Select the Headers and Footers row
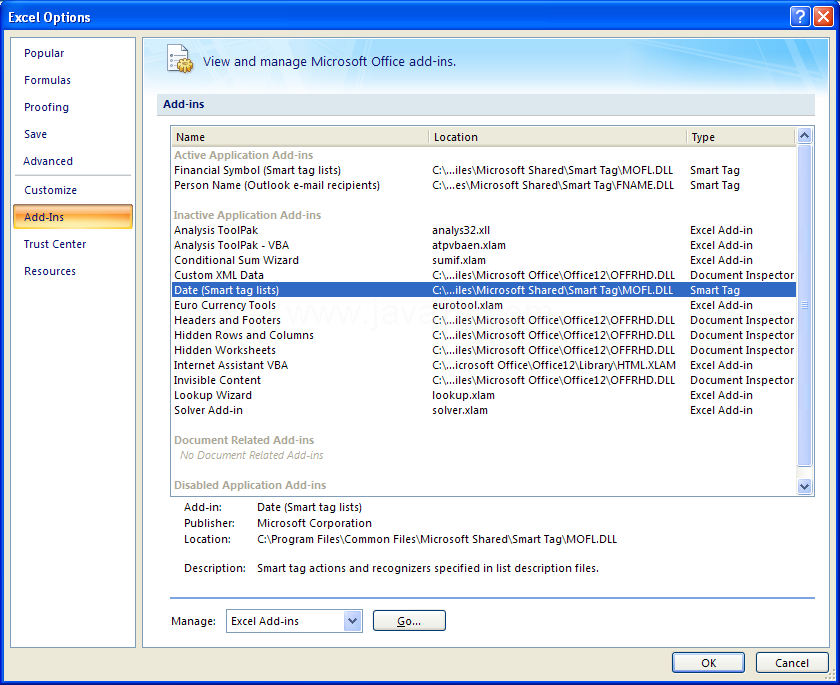The width and height of the screenshot is (840, 685). [x=484, y=320]
